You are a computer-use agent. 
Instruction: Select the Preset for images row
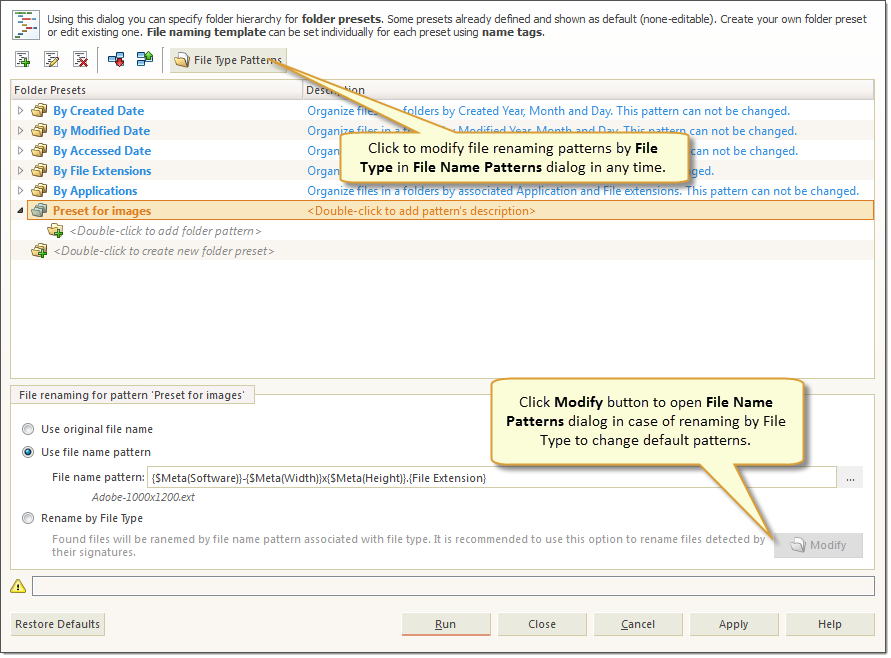(x=450, y=210)
